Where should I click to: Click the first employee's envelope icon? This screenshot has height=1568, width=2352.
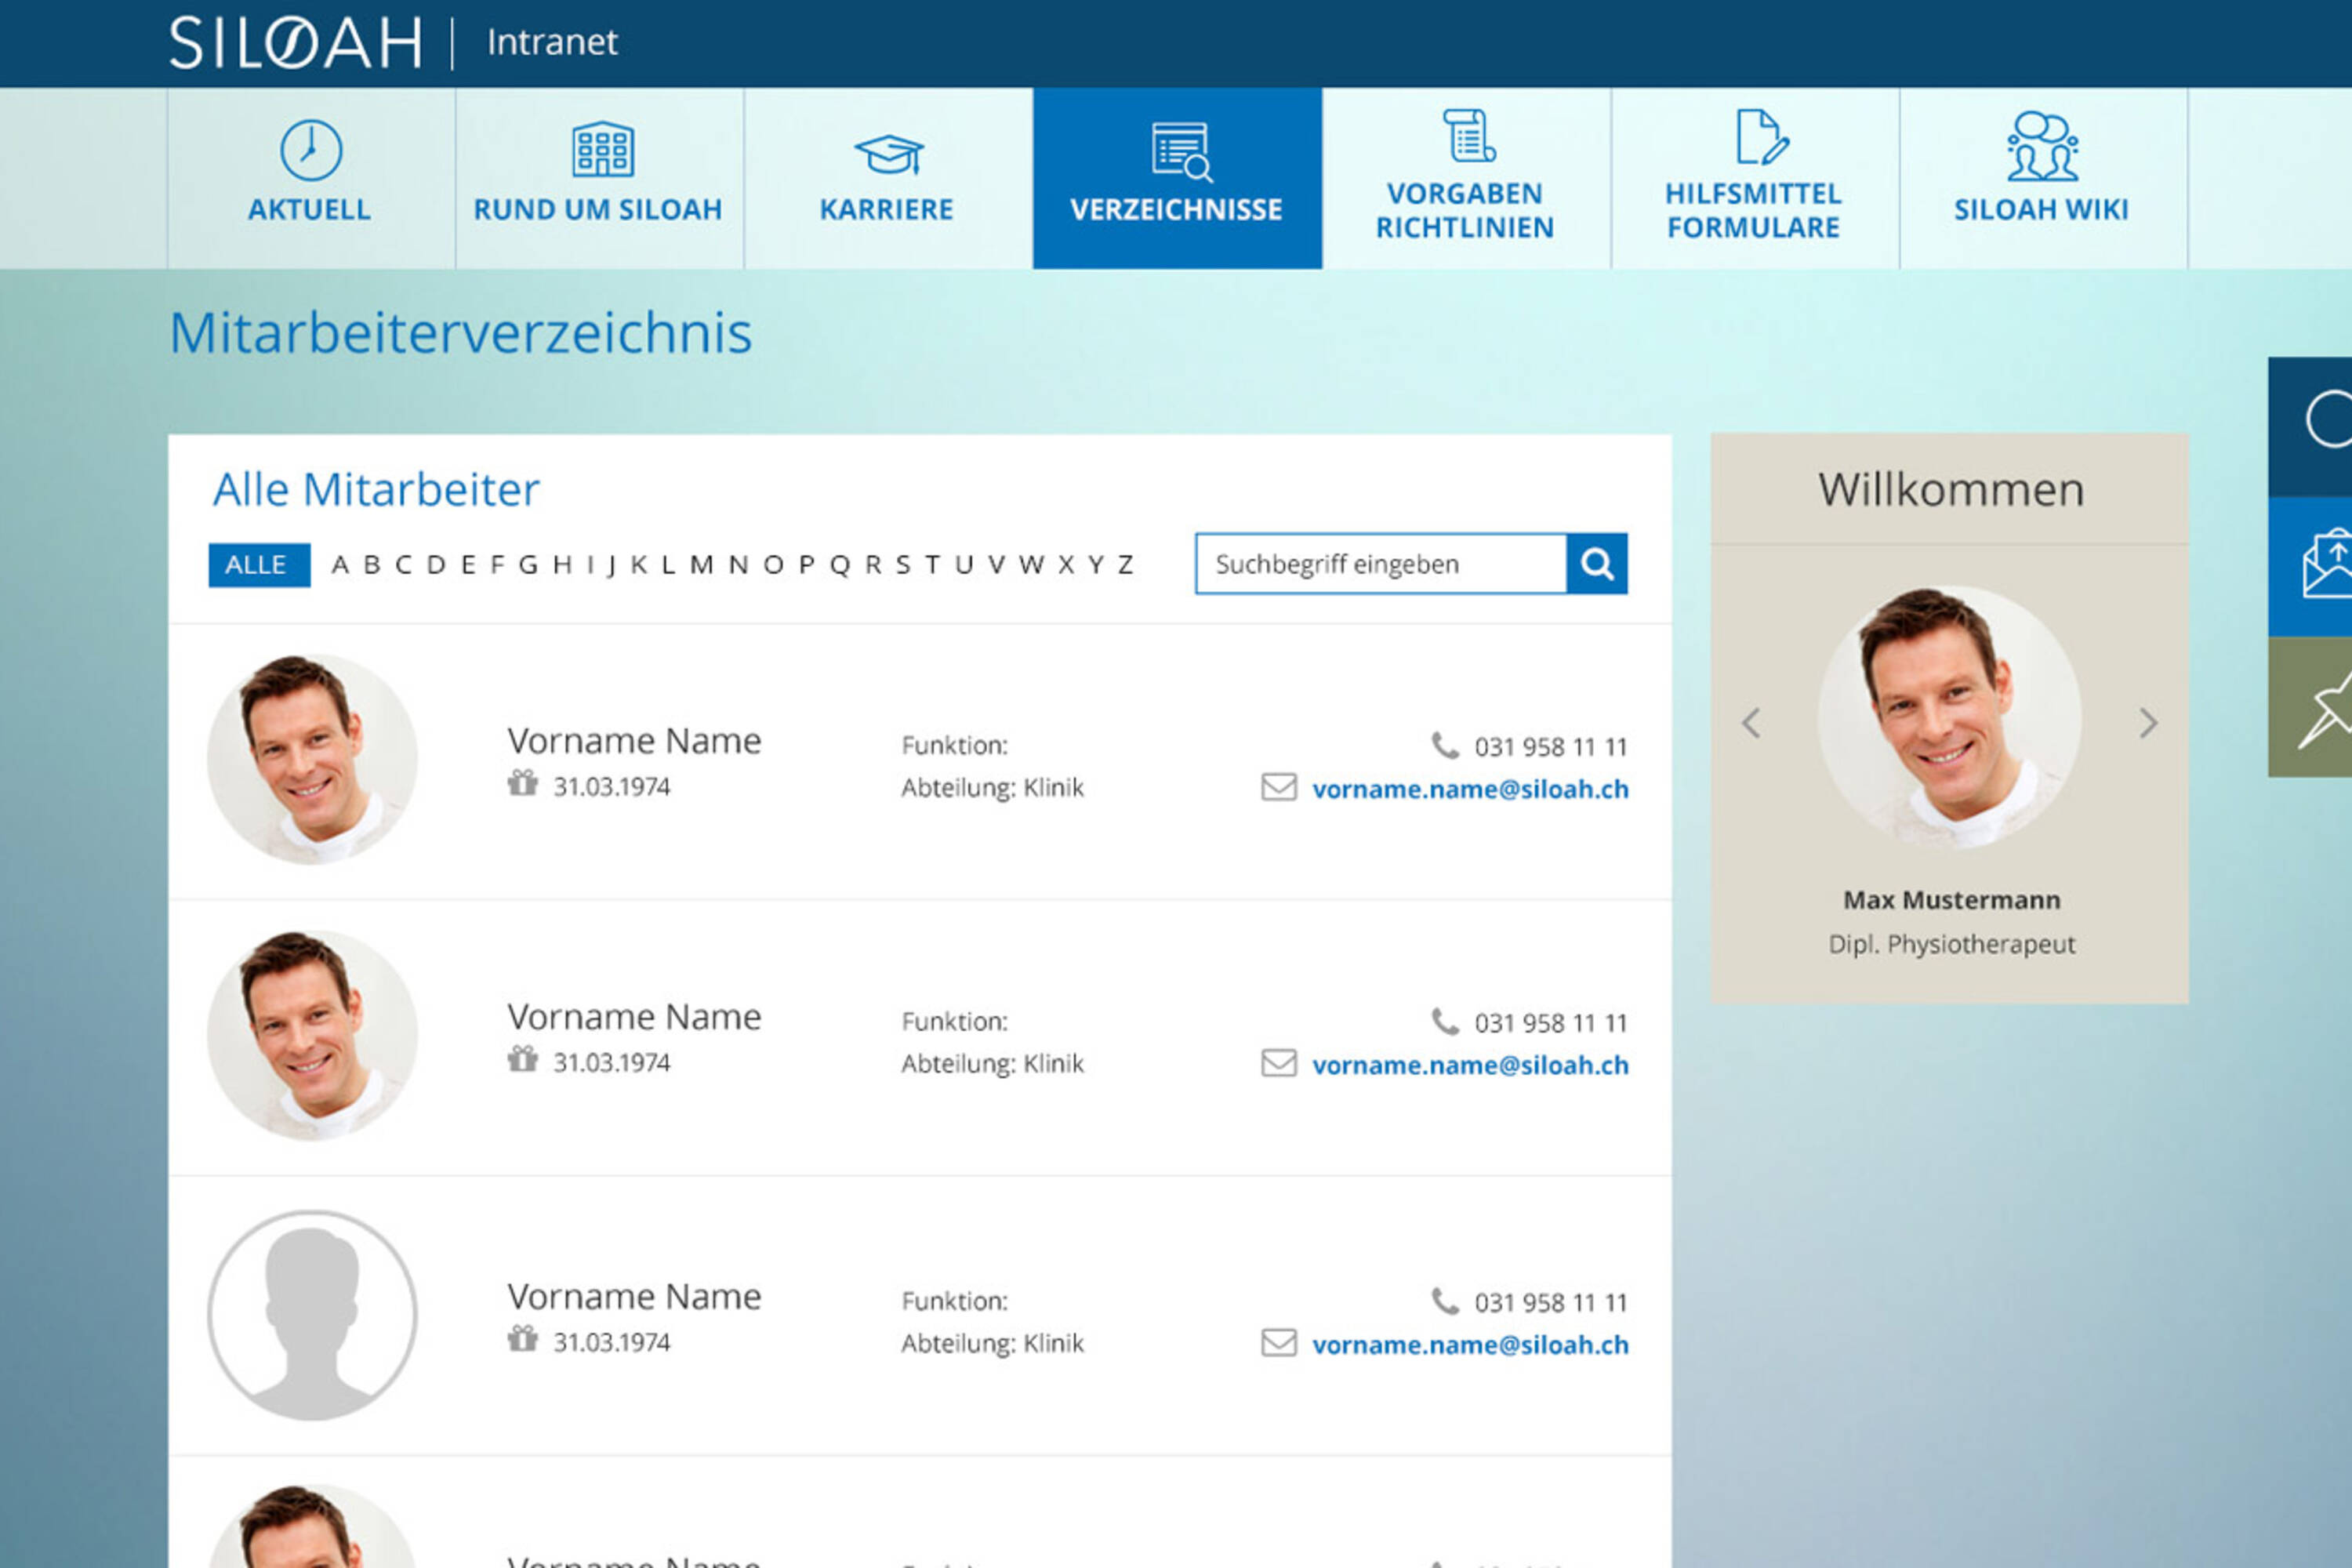pos(1279,787)
